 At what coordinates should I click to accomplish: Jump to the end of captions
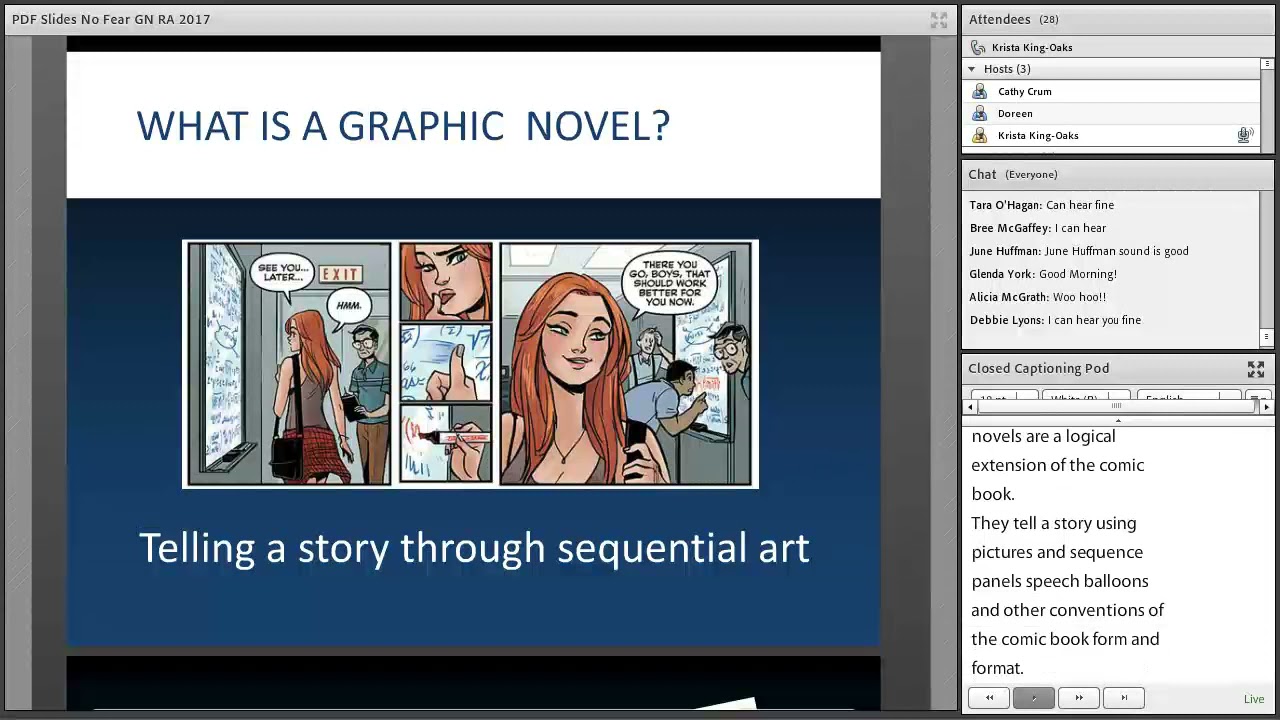tap(1123, 698)
